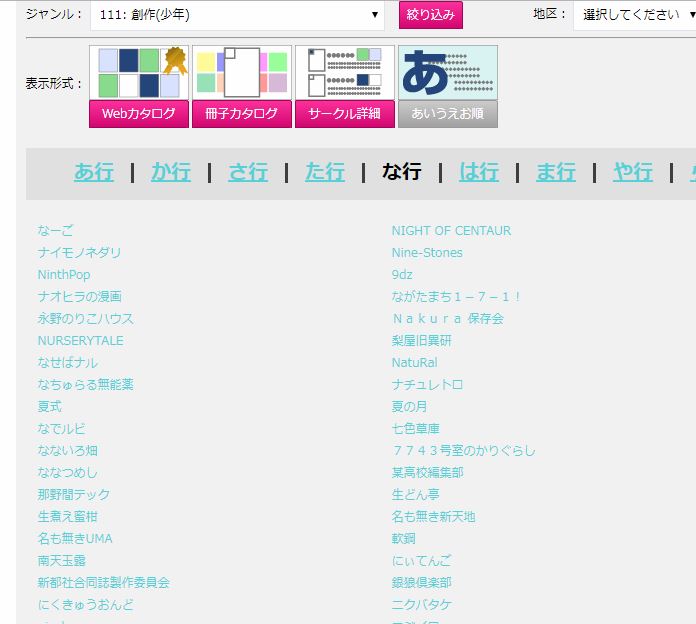Select the 冊子カタログ booklet view icon
This screenshot has width=696, height=624.
242,73
